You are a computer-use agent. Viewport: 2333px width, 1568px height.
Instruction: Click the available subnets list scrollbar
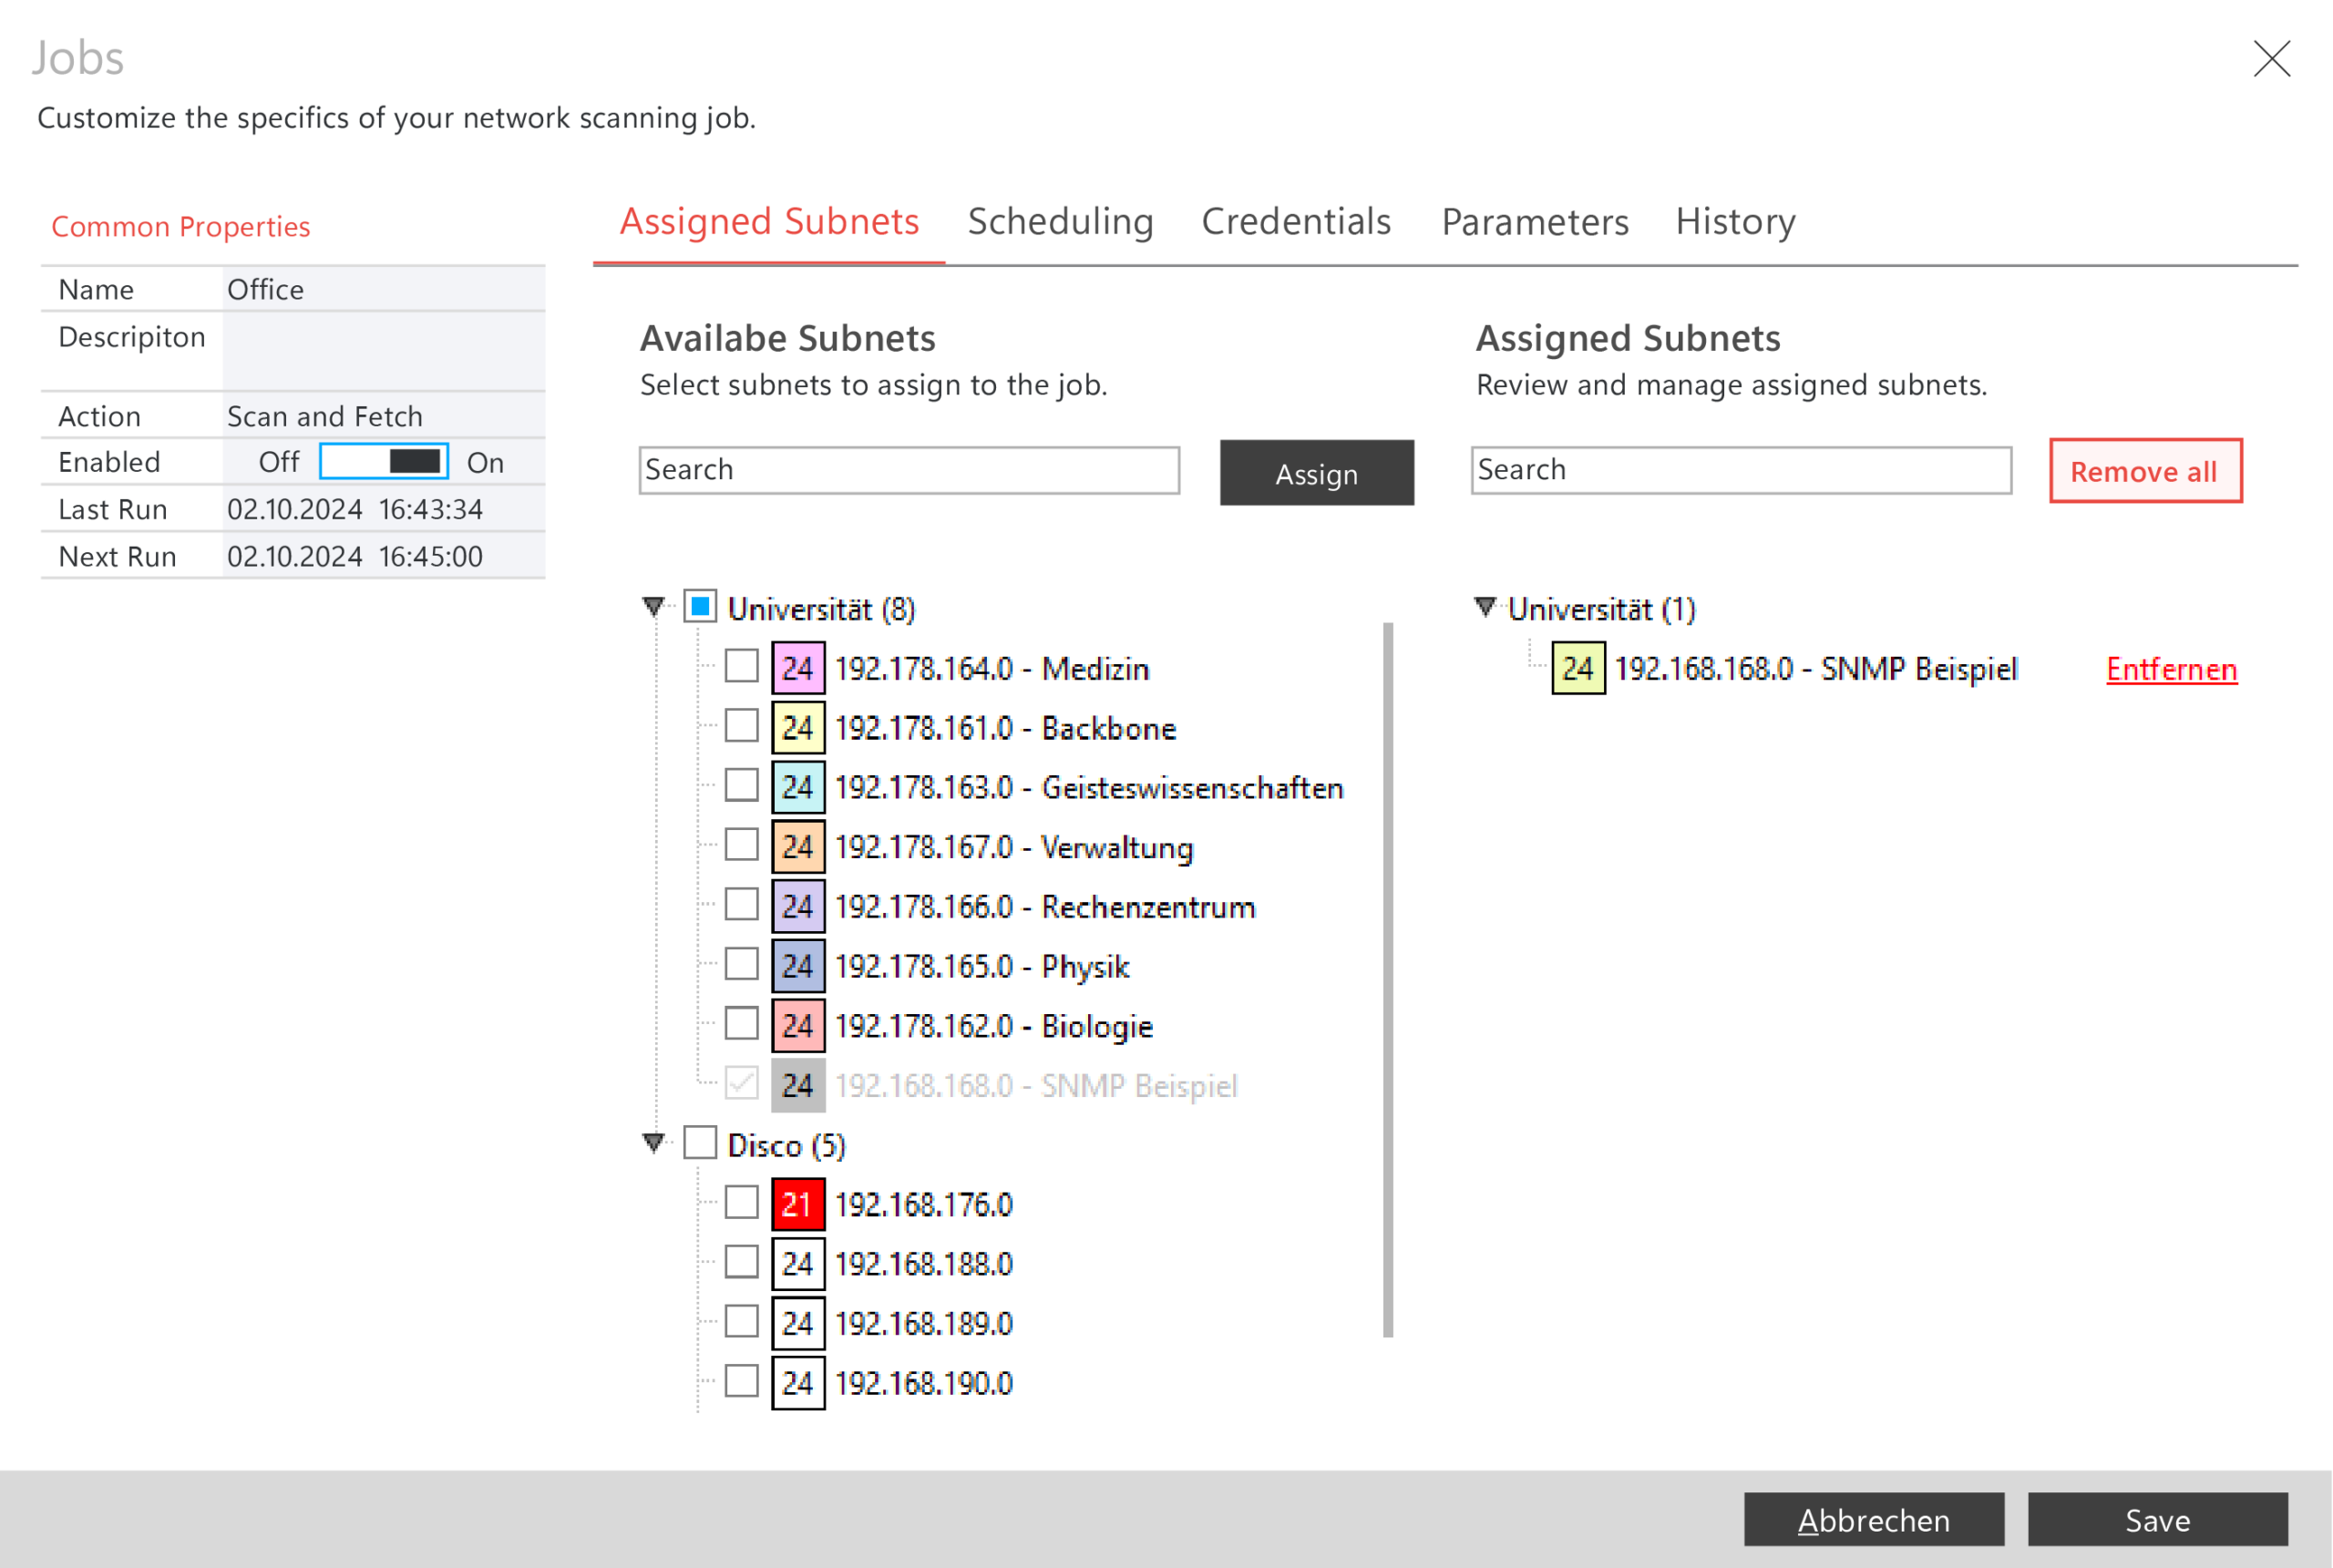coord(1388,980)
